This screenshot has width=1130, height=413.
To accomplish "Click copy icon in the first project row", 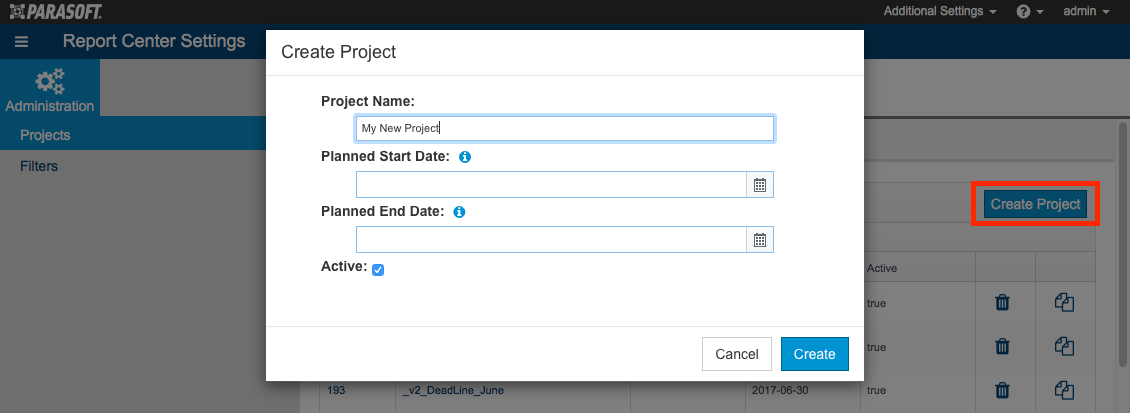I will coord(1064,303).
